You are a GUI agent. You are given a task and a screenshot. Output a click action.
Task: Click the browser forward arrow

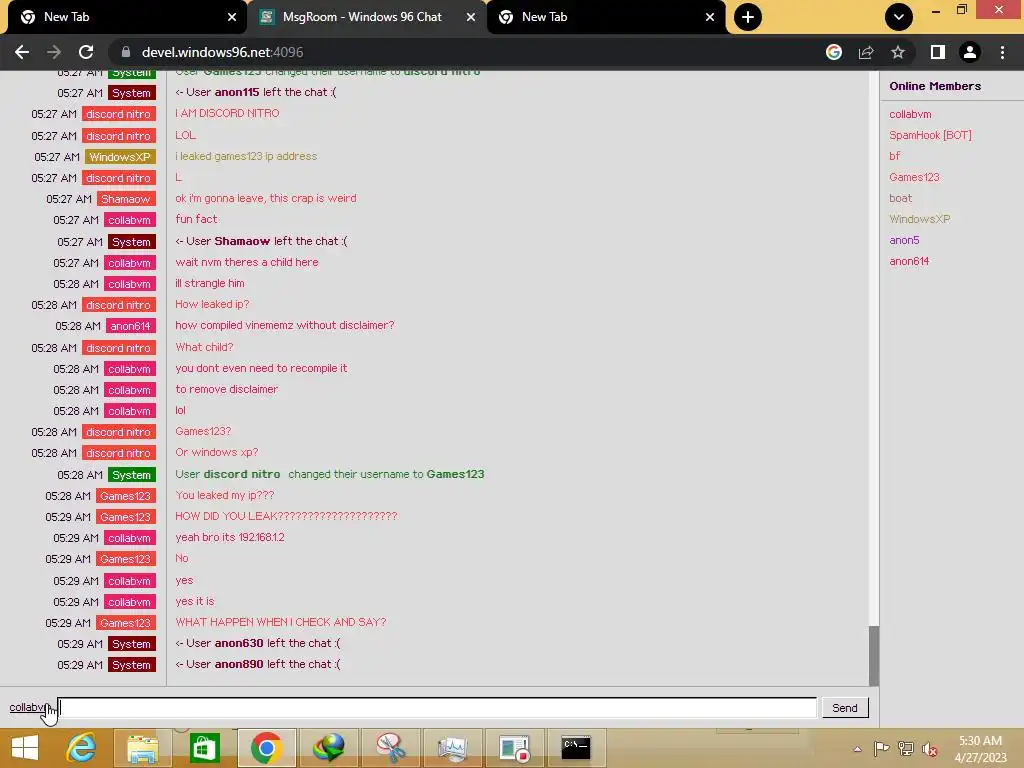pyautogui.click(x=54, y=52)
